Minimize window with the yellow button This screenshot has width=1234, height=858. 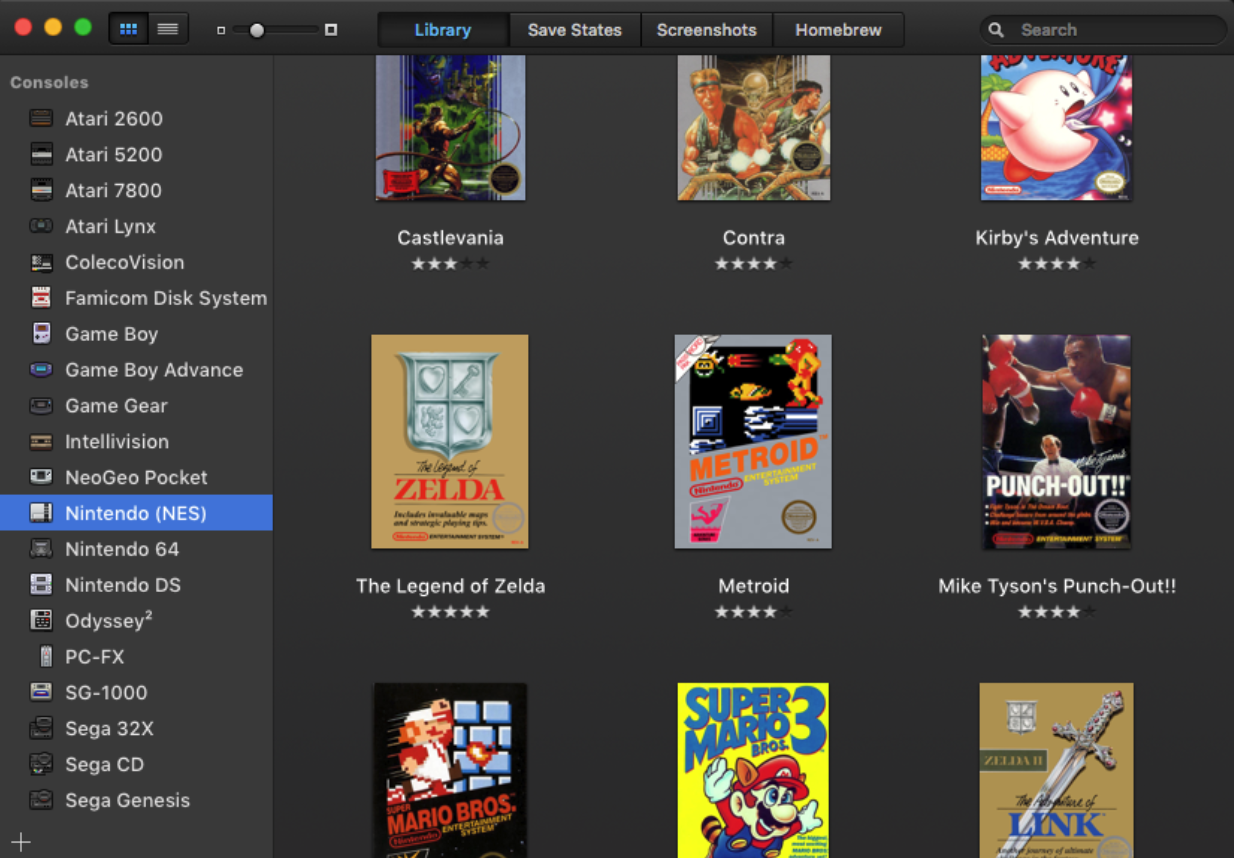tap(53, 28)
